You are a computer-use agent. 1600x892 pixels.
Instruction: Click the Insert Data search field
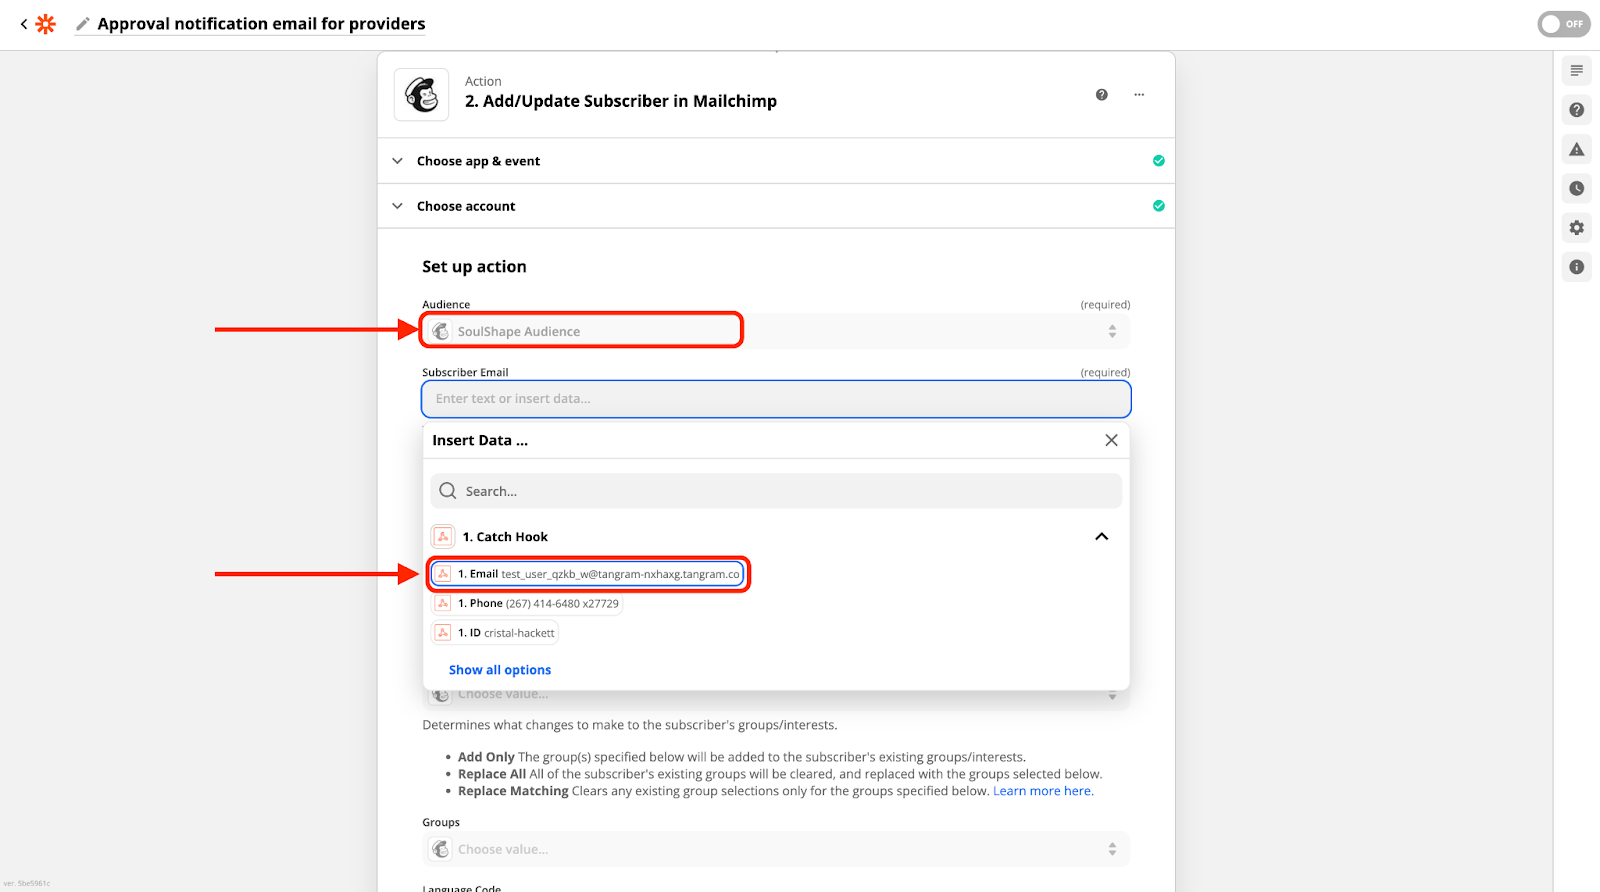776,491
